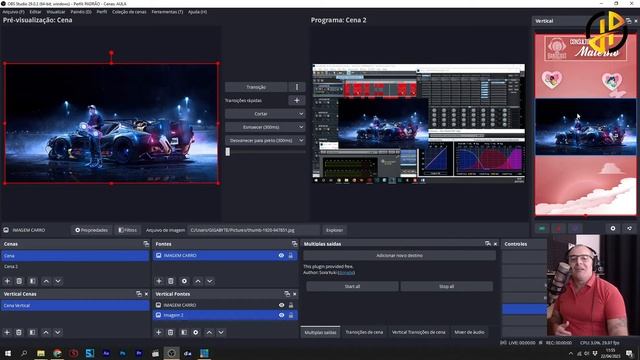Click Adicionar novo destino button
Screen dimensions: 640x360
point(399,256)
